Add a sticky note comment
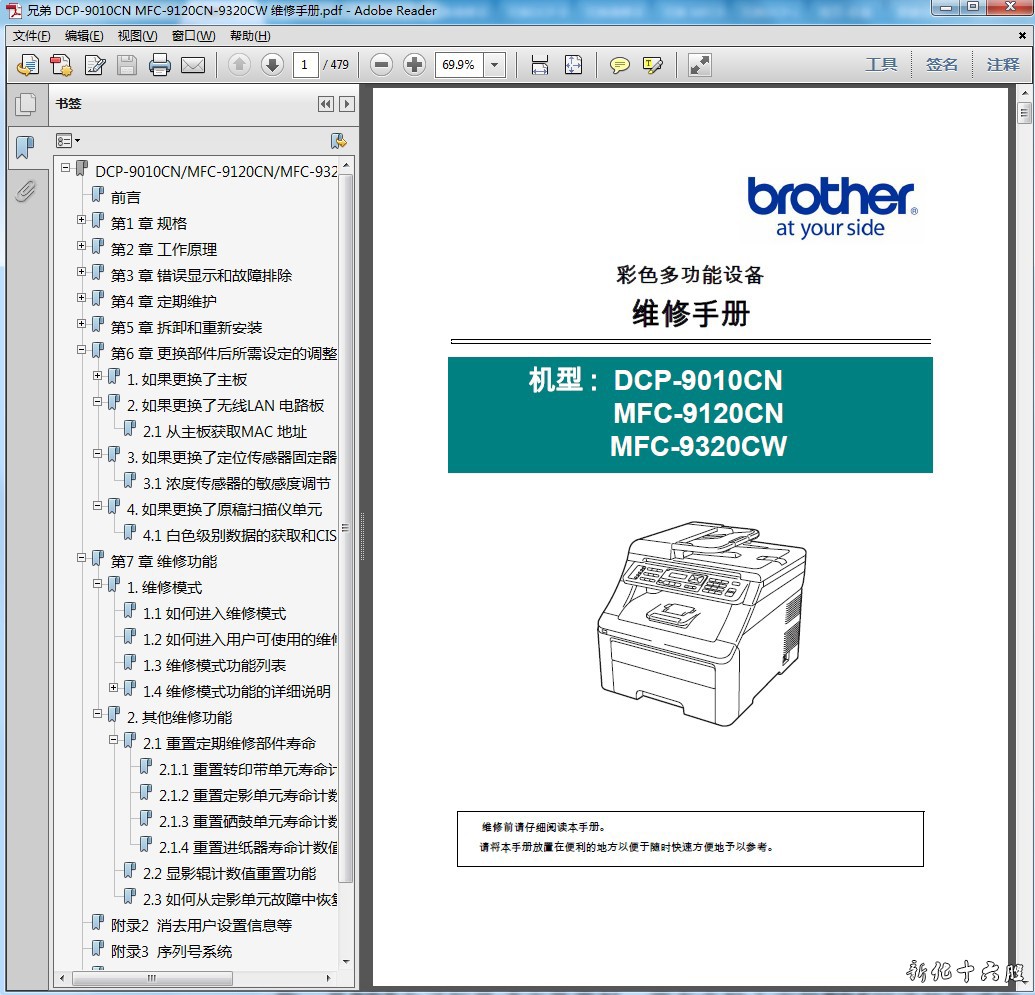The width and height of the screenshot is (1035, 995). 620,65
